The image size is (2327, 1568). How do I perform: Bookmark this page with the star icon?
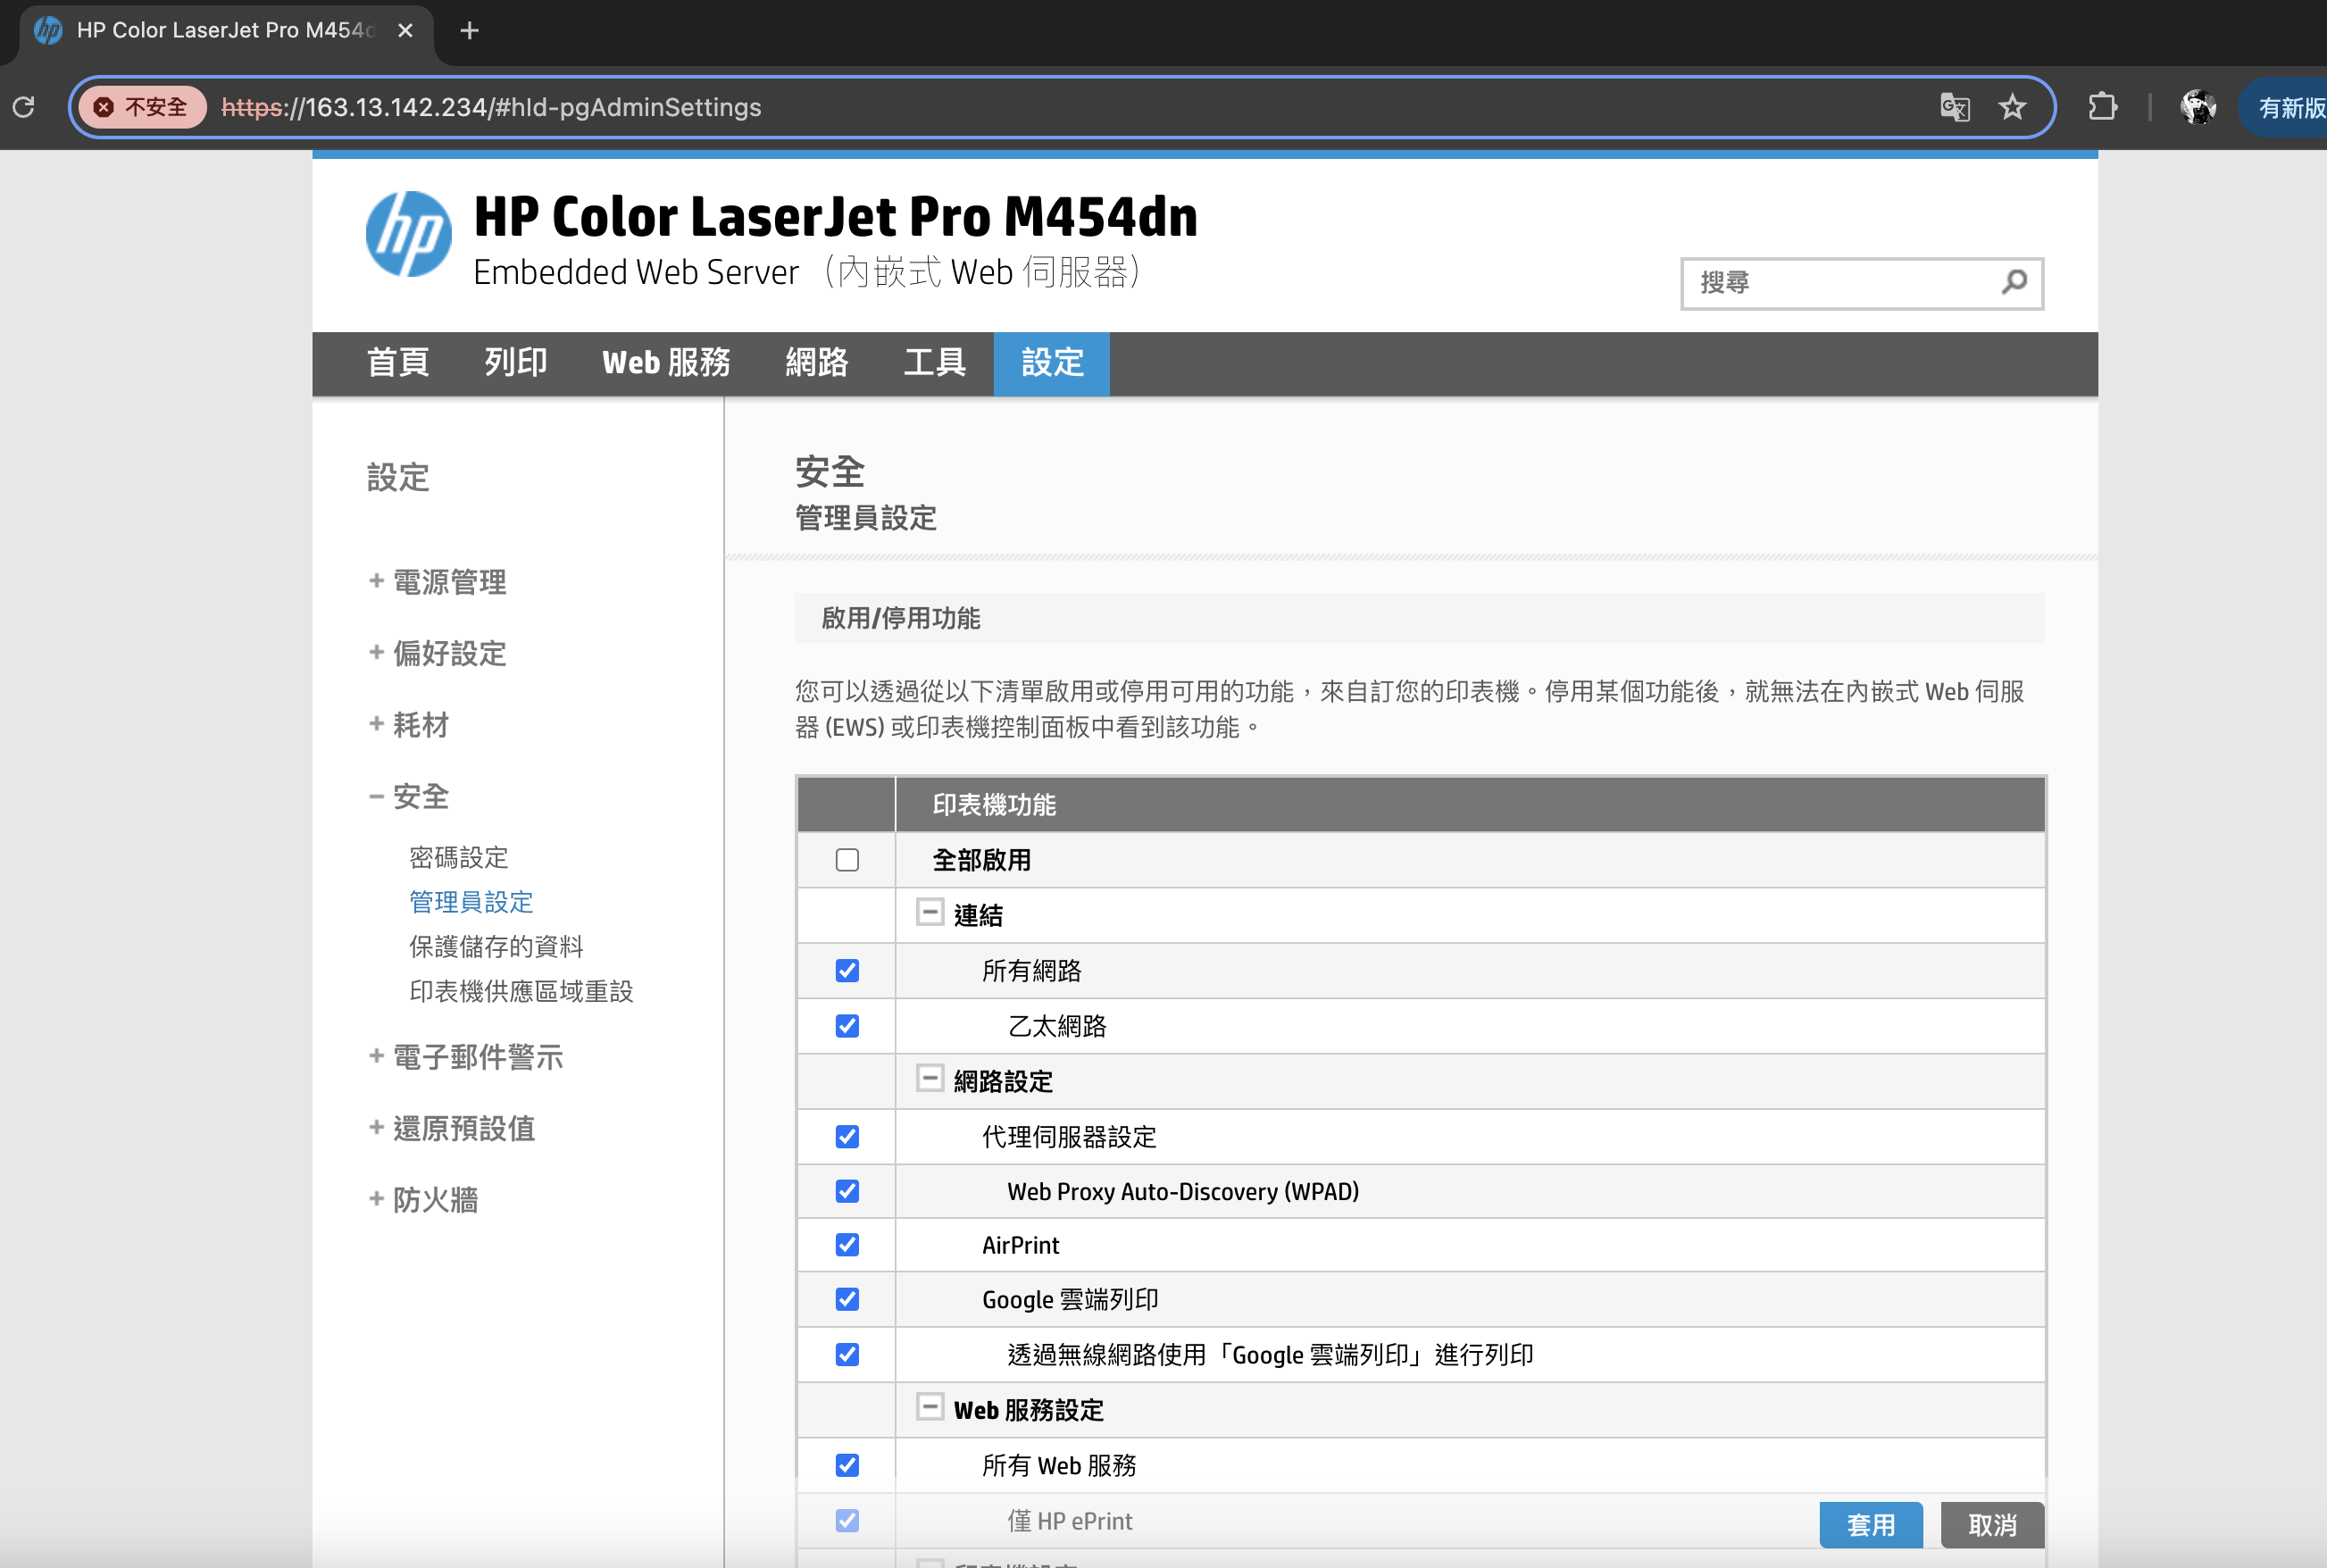coord(2012,107)
